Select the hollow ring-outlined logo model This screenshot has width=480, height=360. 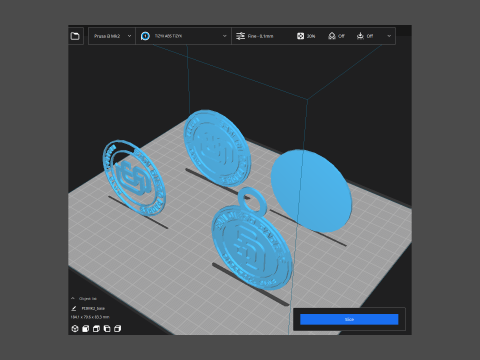pos(134,178)
